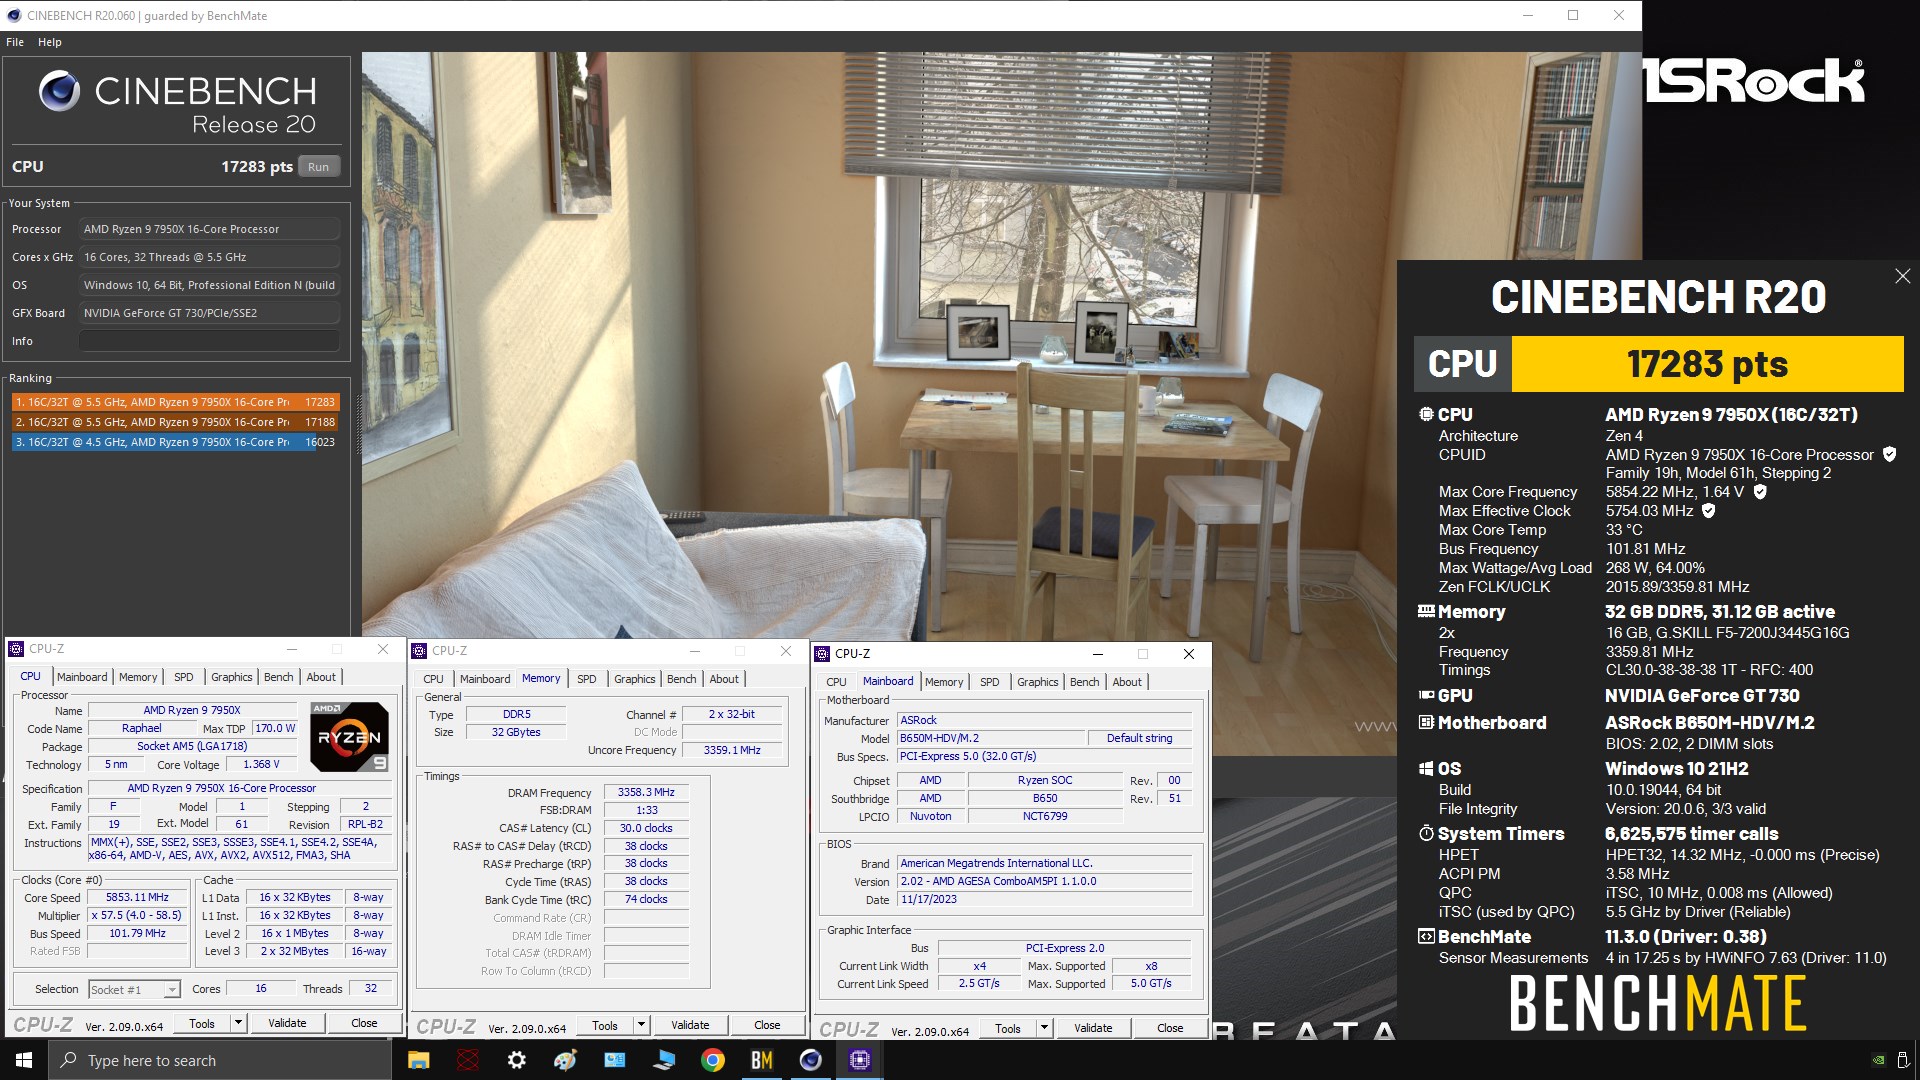Click Graphics tab in left CPU-Z window
1920x1080 pixels.
[232, 677]
